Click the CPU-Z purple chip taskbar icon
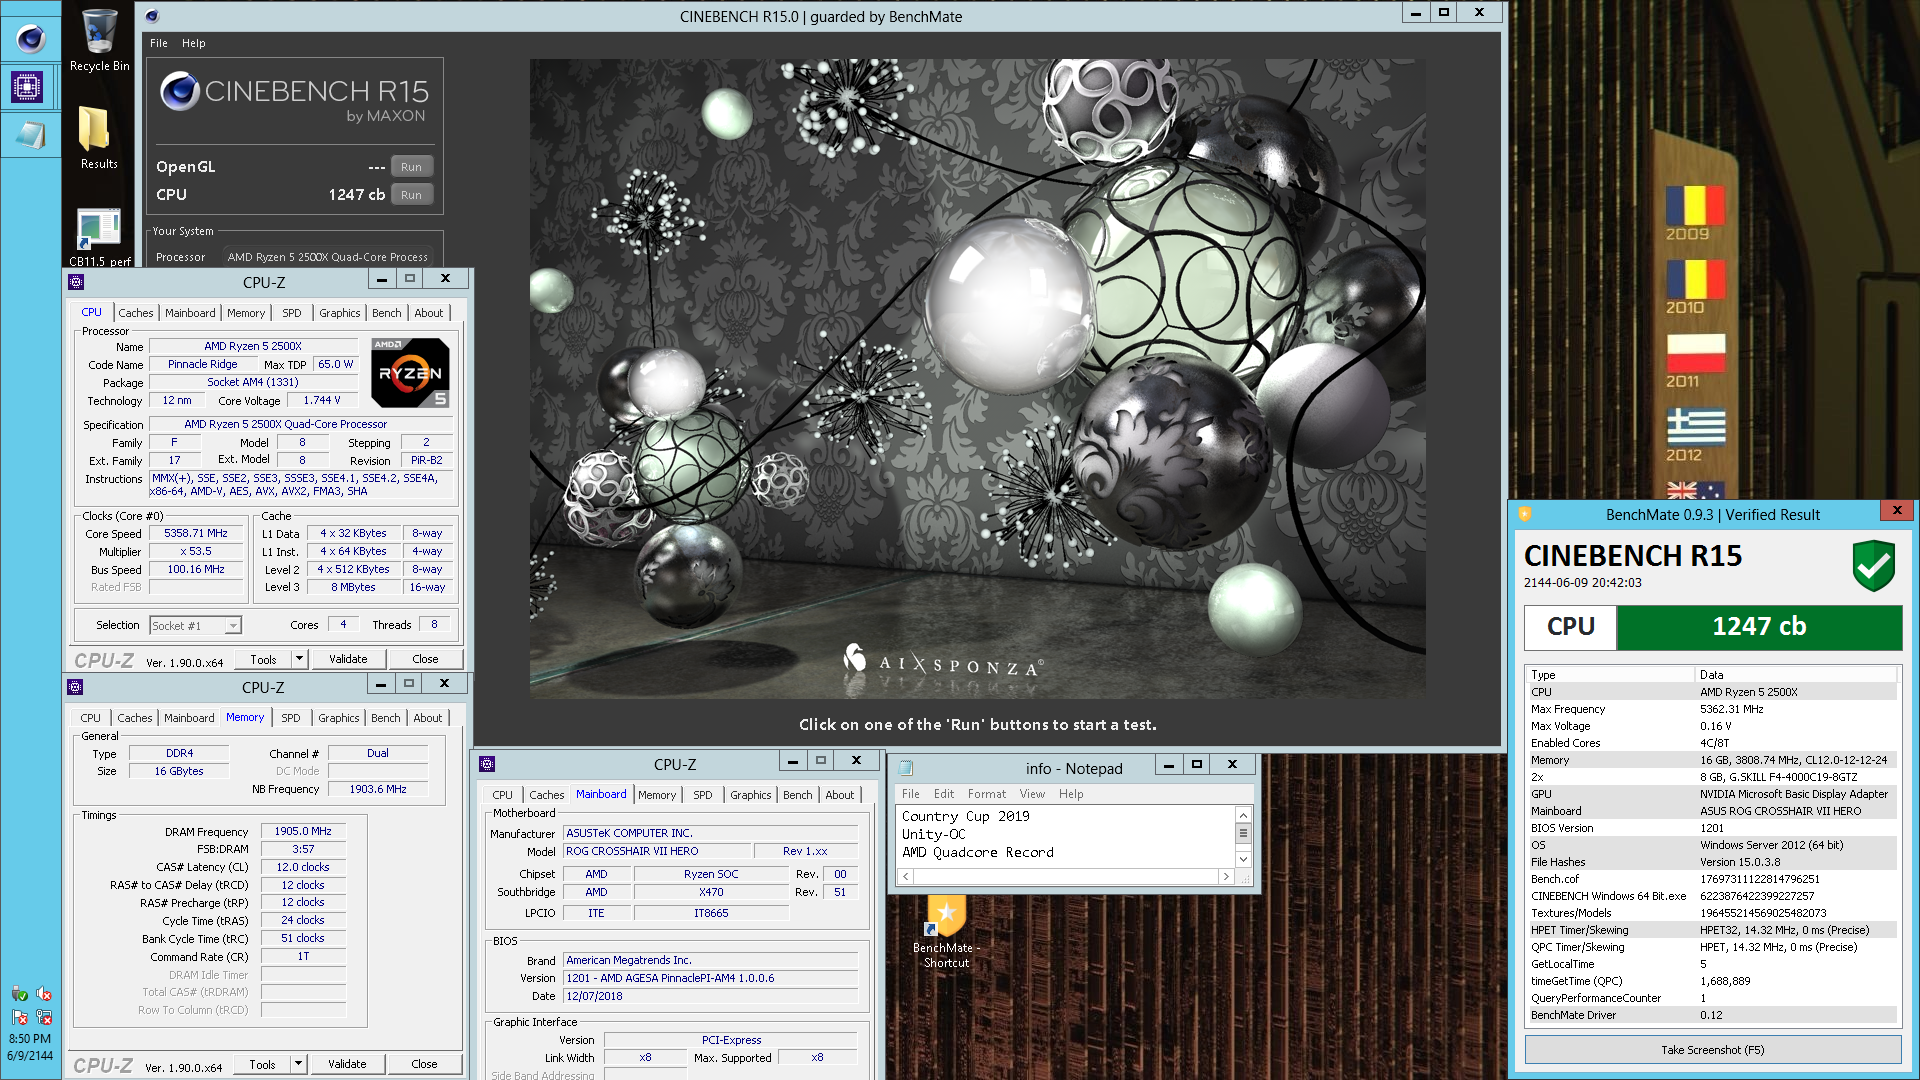The width and height of the screenshot is (1920, 1080). click(27, 88)
